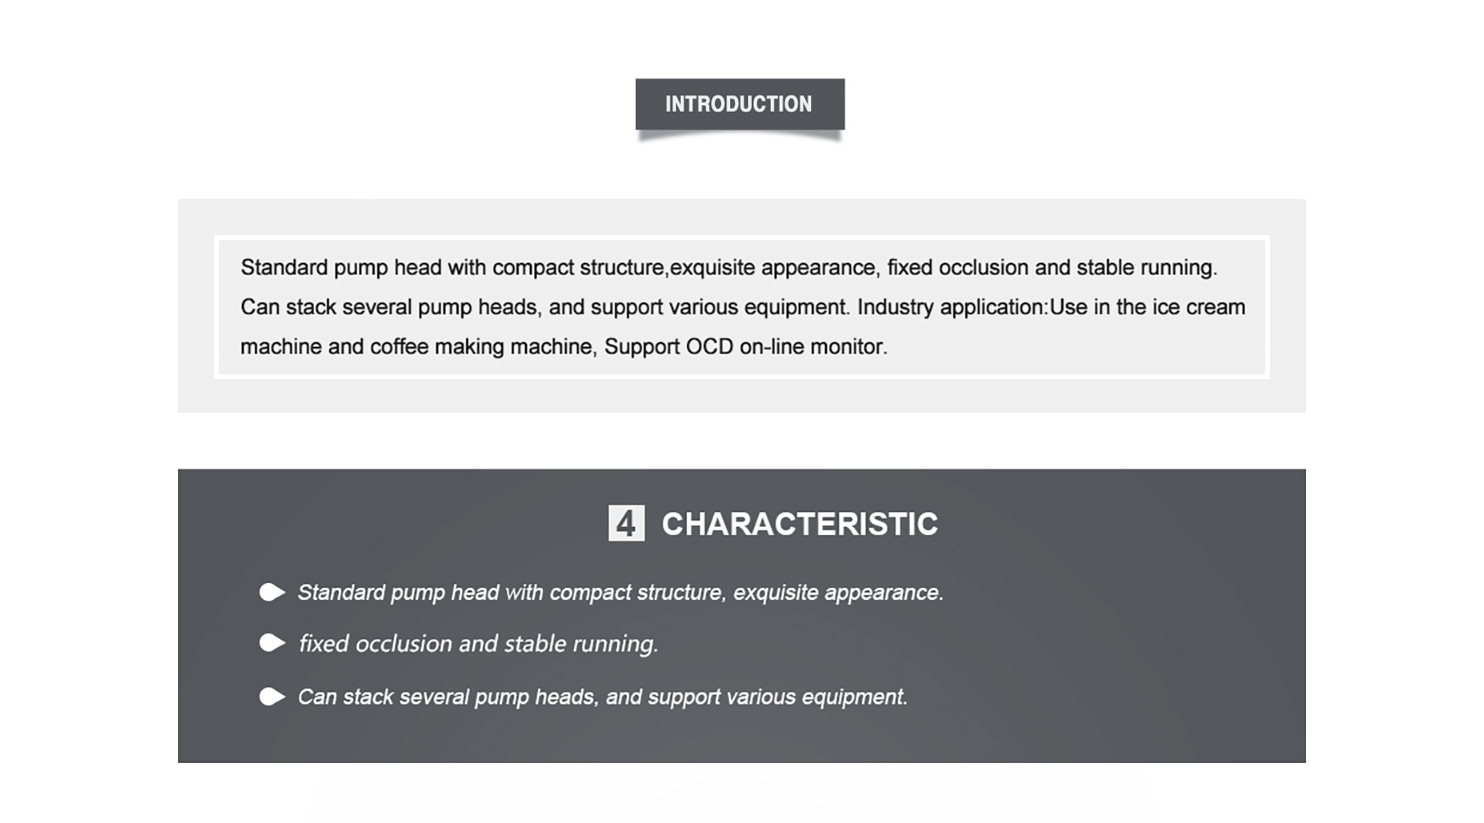Click the word 'exquisite appearance' in the first bullet

838,593
